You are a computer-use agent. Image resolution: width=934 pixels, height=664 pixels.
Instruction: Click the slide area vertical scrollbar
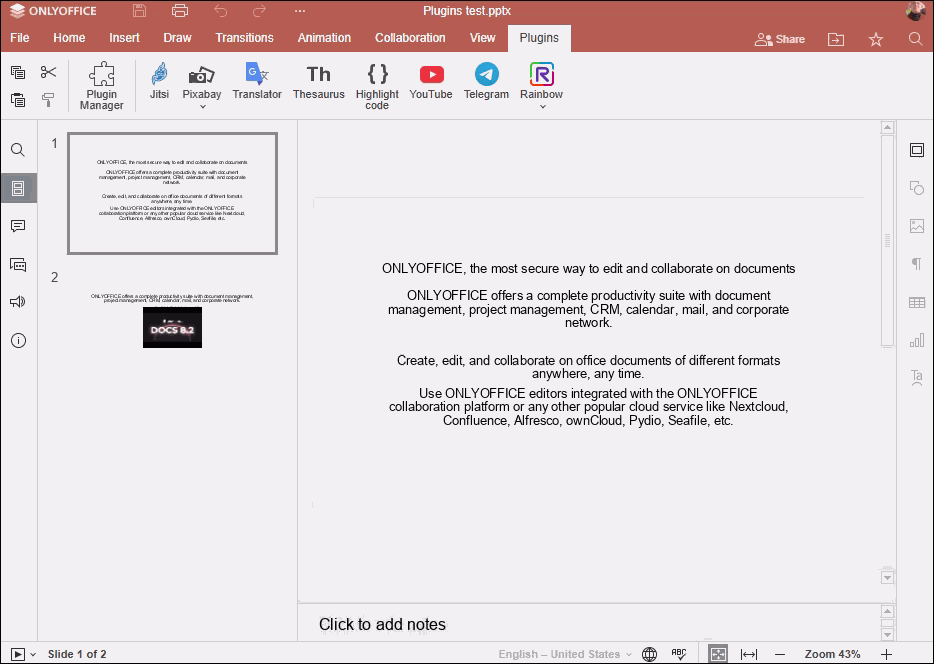coord(886,241)
